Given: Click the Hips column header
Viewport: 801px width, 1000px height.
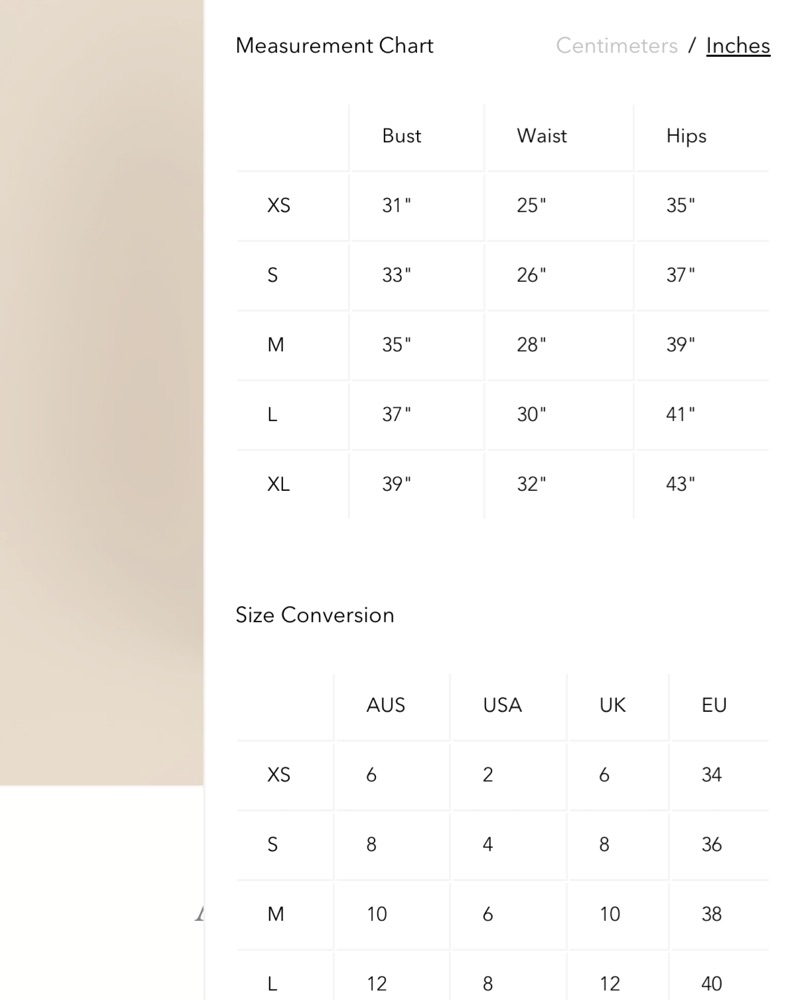Looking at the screenshot, I should click(x=686, y=136).
